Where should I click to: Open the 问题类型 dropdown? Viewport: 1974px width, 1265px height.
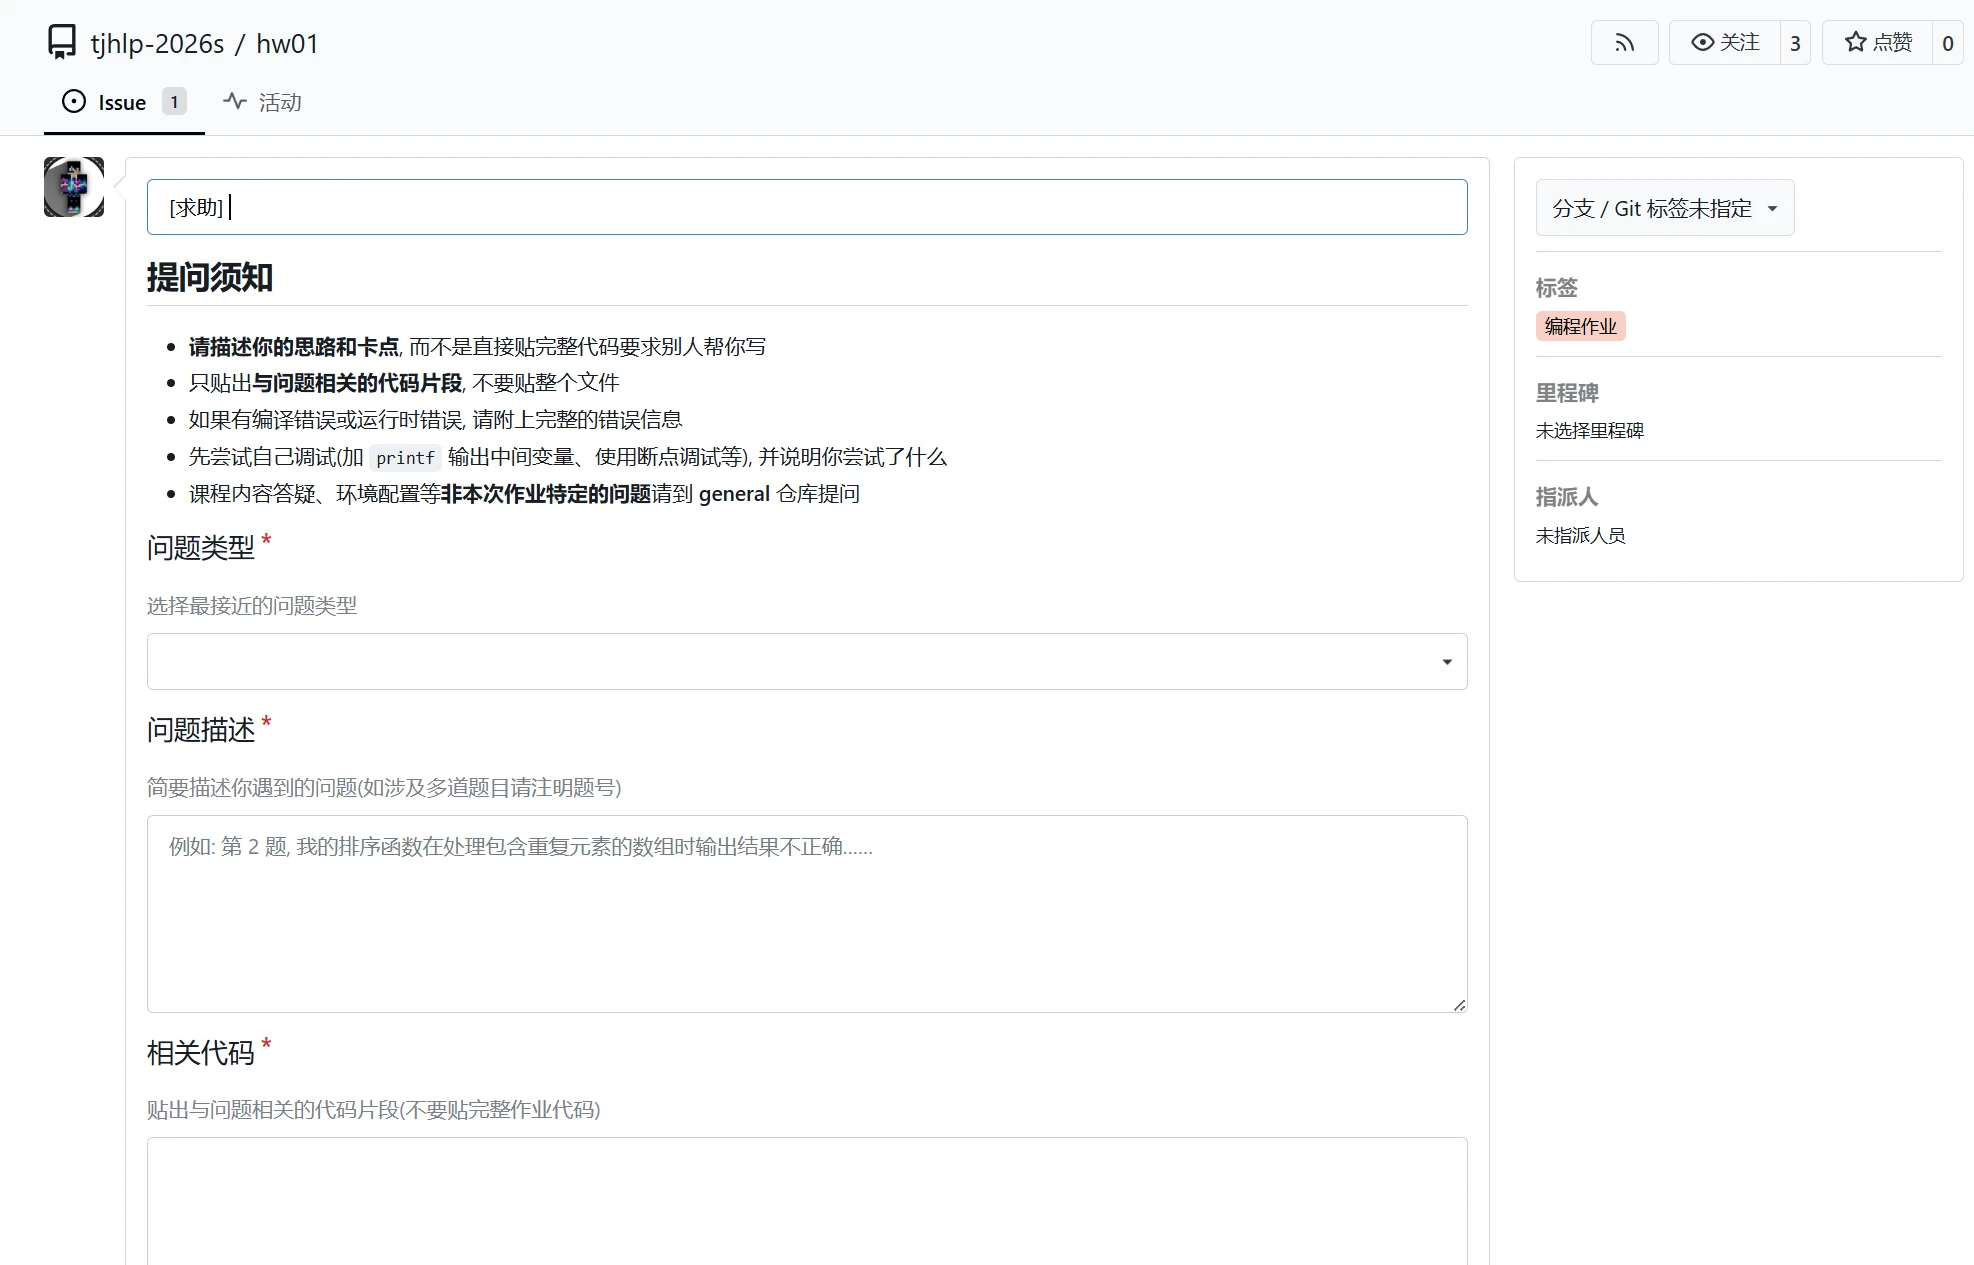pos(807,661)
